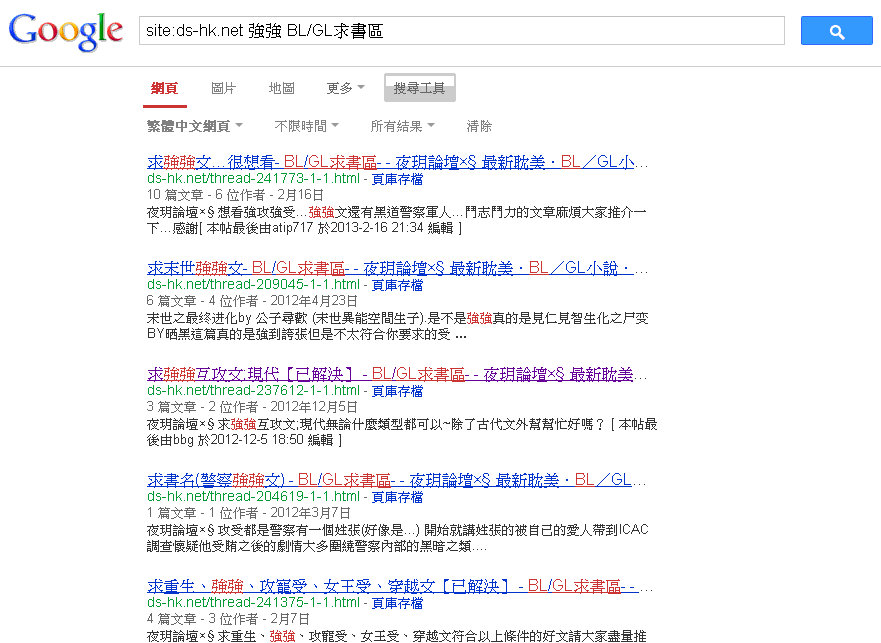Open 頁庫存檔 for thread-241375
The height and width of the screenshot is (643, 881).
397,603
